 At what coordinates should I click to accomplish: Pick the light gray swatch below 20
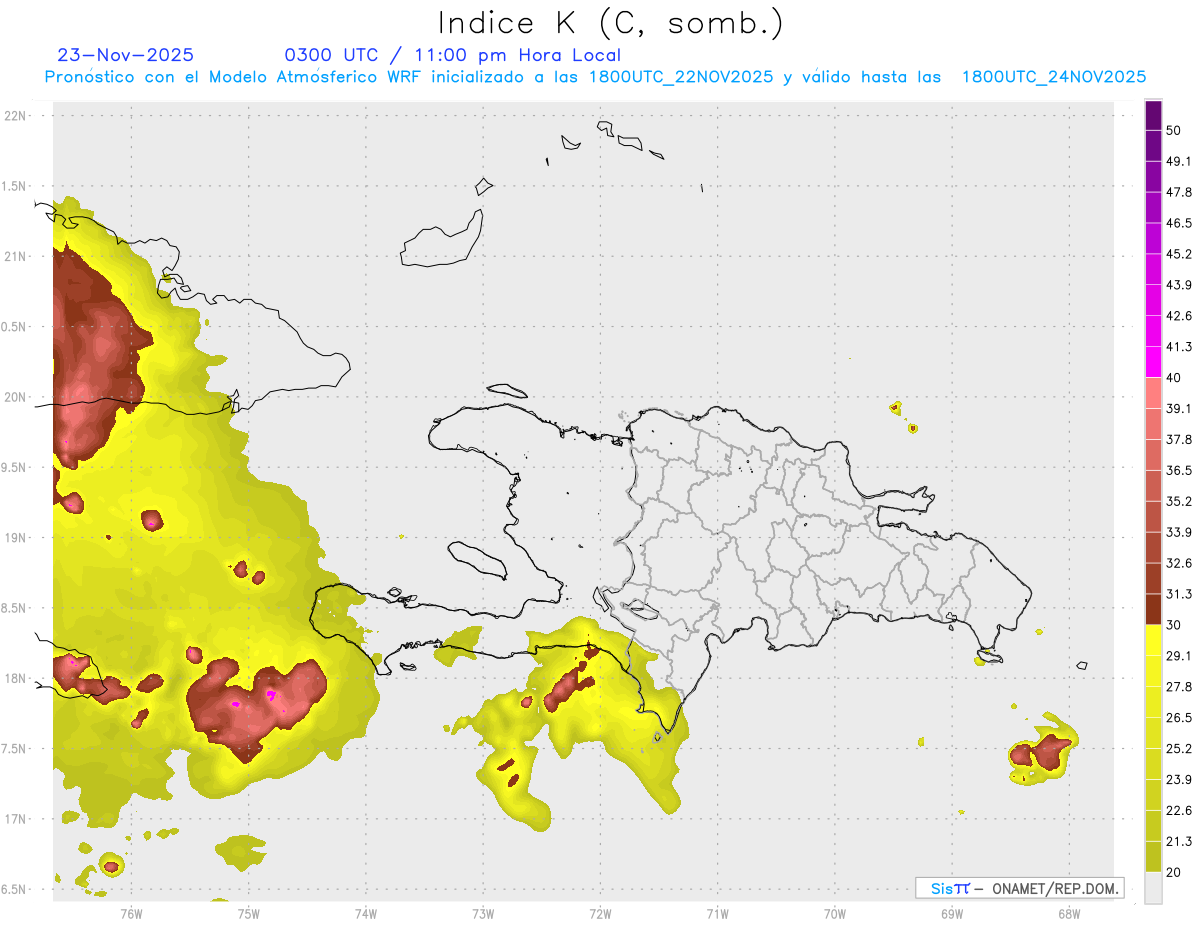click(1153, 888)
